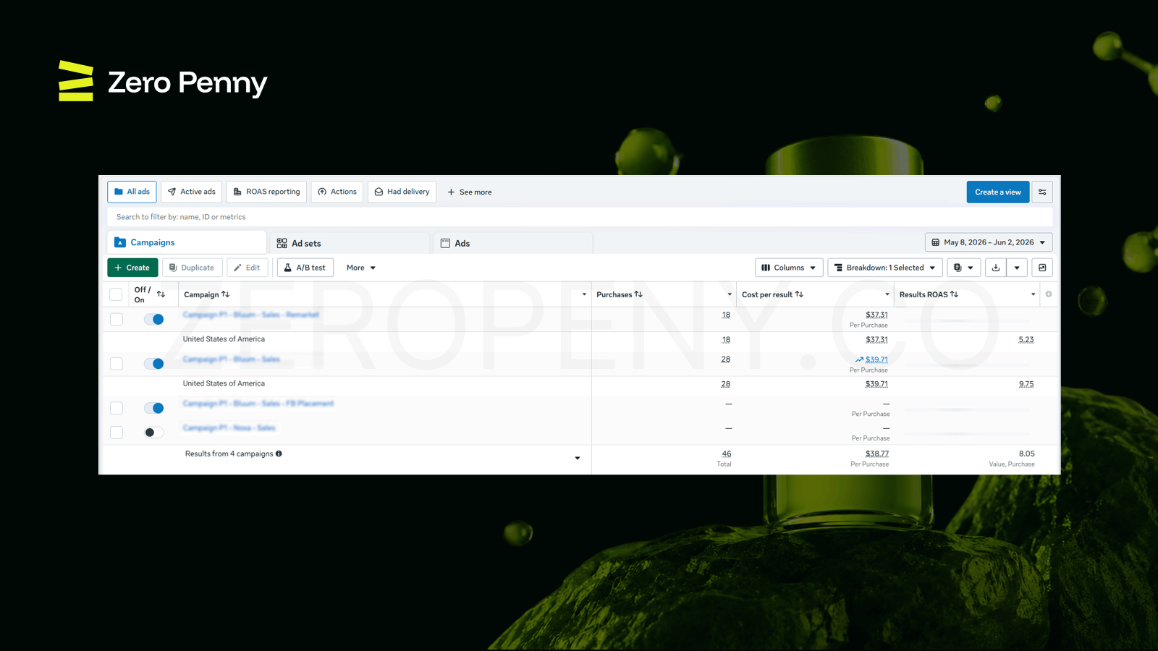Screen dimensions: 1158x651
Task: Click the 5.23 ROAS value
Action: pyautogui.click(x=1026, y=340)
